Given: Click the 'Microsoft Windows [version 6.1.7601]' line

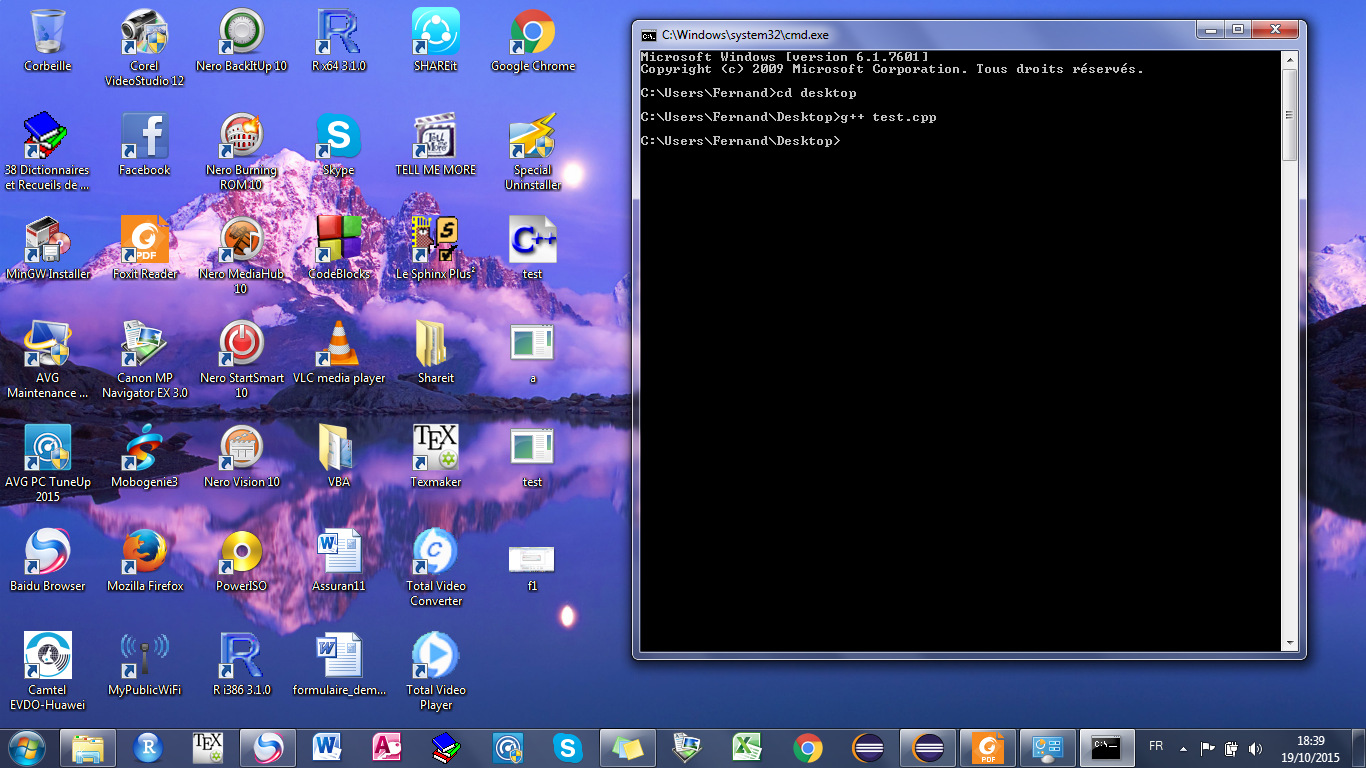Looking at the screenshot, I should pos(784,57).
